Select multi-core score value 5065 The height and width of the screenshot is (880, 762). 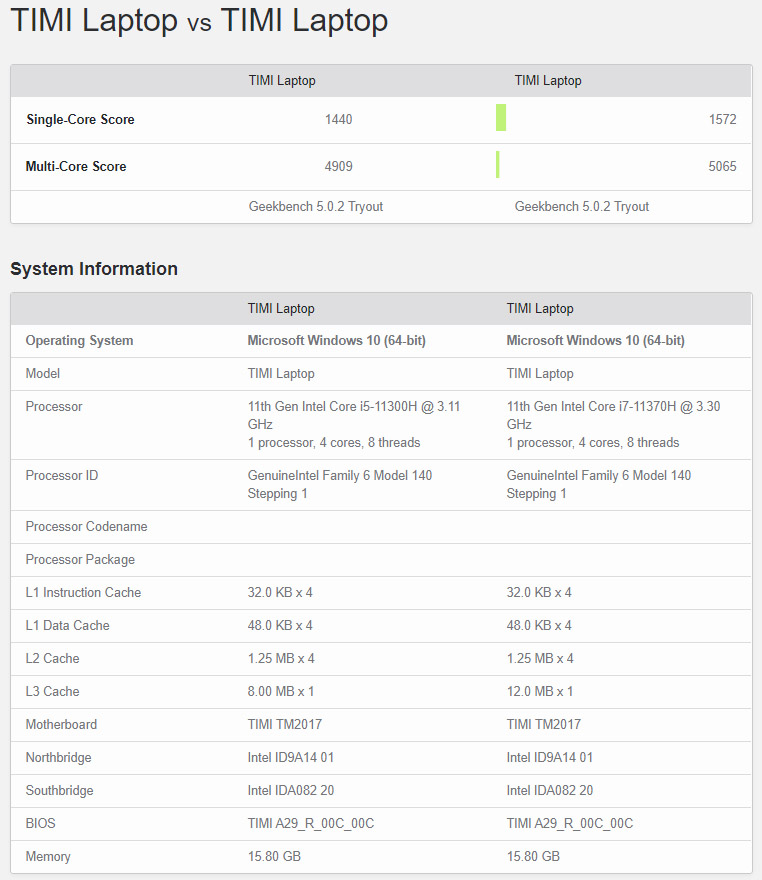tap(722, 167)
